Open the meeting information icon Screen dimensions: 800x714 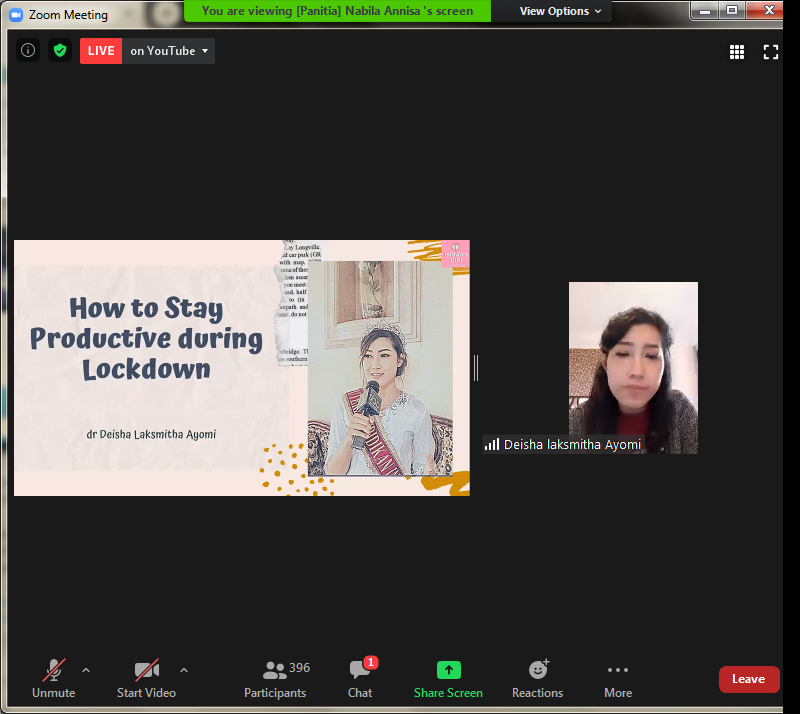pos(28,51)
